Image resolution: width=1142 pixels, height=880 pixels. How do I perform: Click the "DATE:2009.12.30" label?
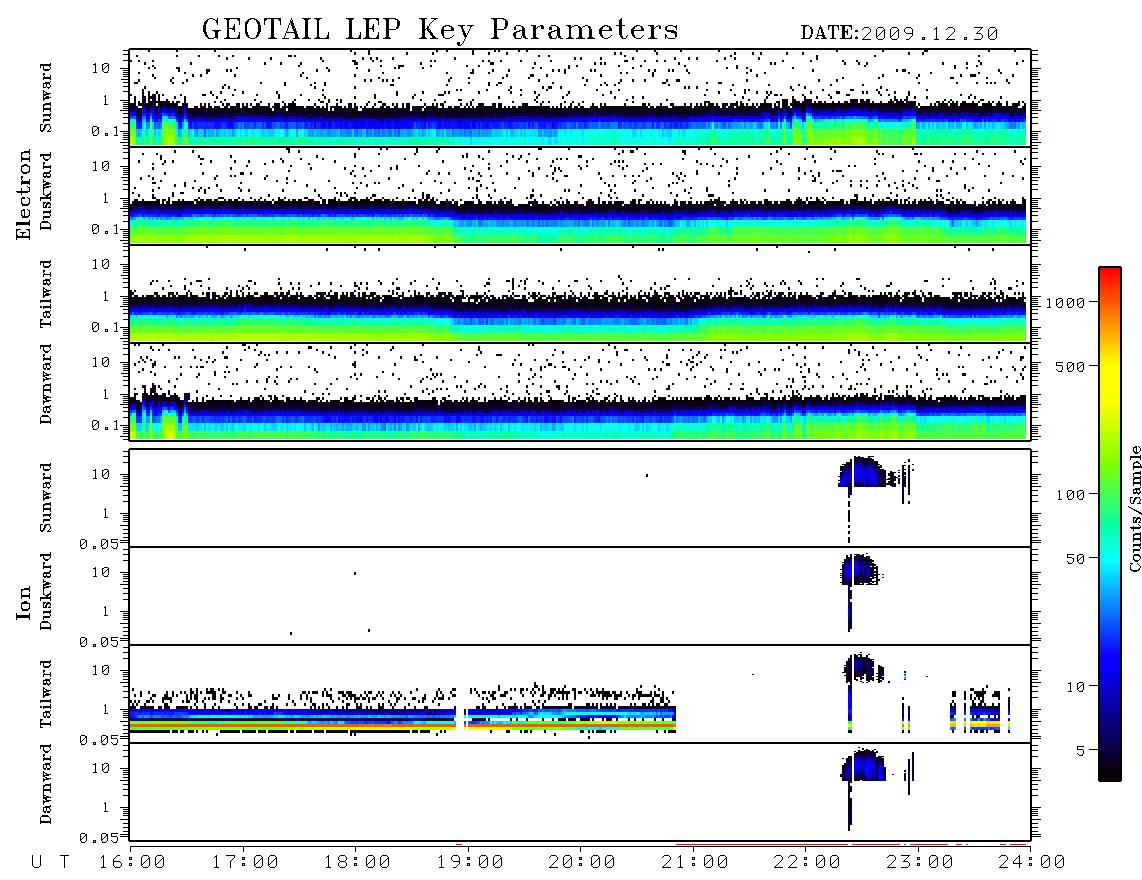click(899, 34)
